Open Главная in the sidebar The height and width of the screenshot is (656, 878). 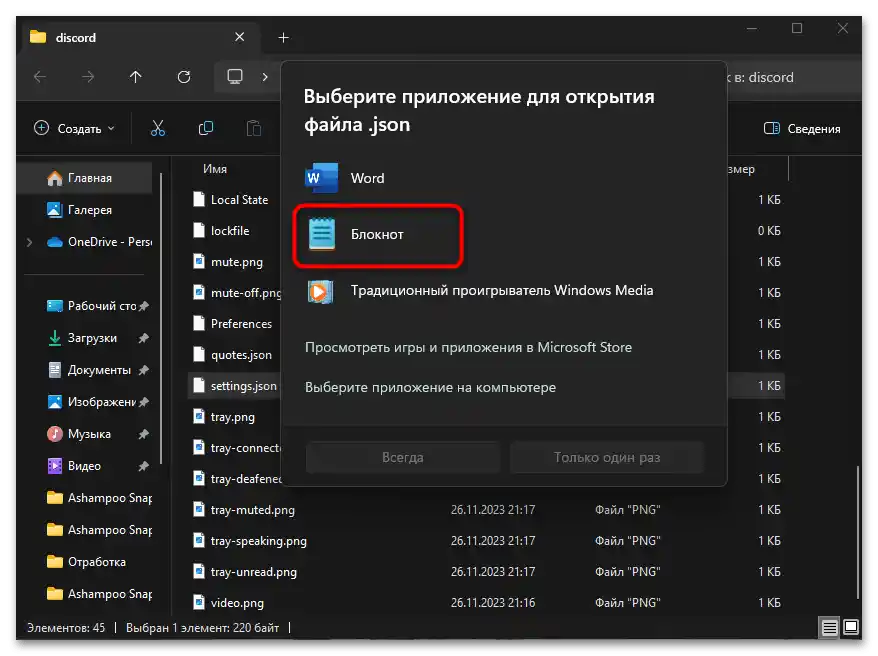coord(85,178)
